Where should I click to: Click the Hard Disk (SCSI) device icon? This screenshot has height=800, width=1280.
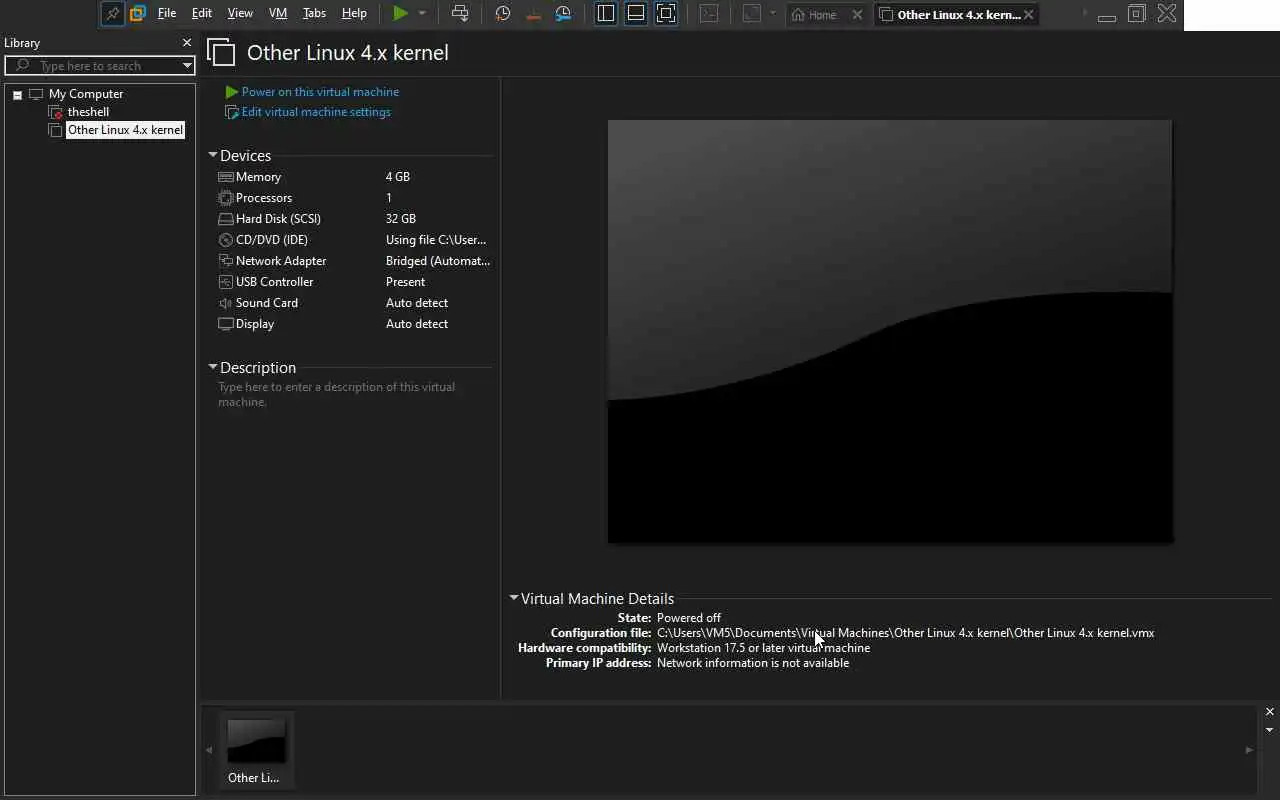tap(226, 219)
